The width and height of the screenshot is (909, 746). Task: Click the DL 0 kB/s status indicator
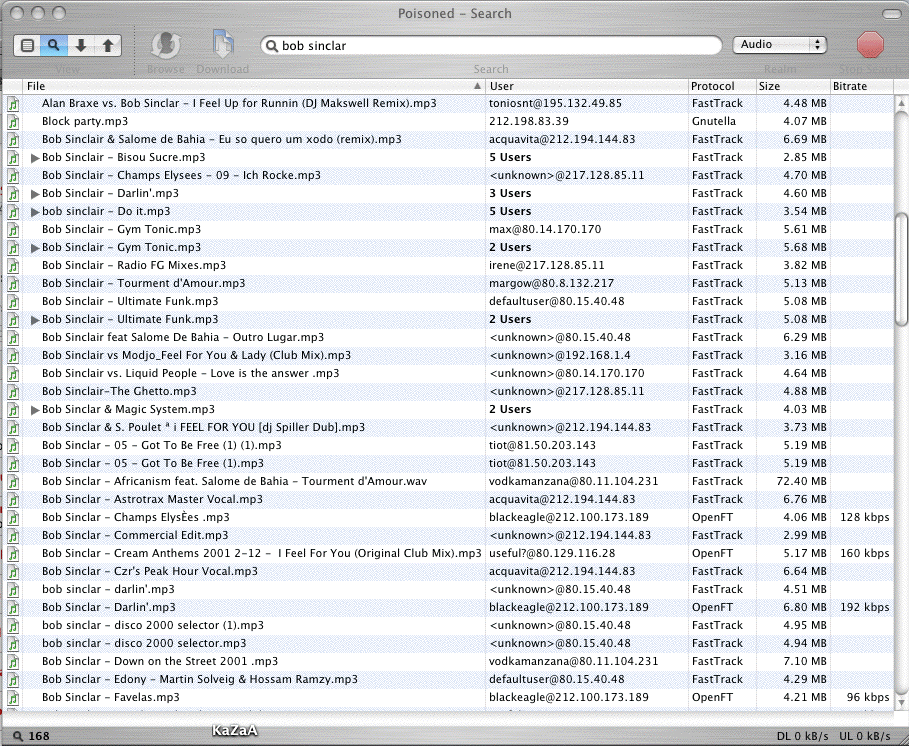point(802,736)
